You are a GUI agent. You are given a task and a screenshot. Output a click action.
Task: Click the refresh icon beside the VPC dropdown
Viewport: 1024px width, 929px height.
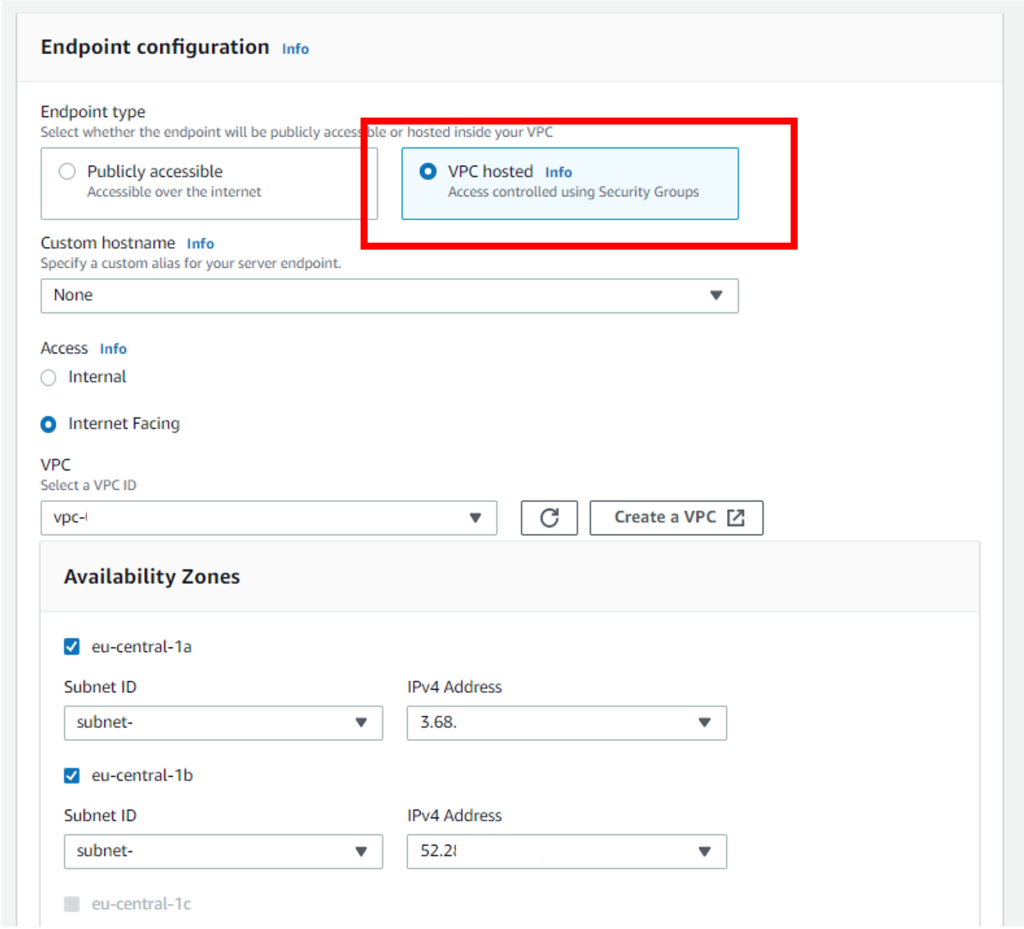point(548,517)
